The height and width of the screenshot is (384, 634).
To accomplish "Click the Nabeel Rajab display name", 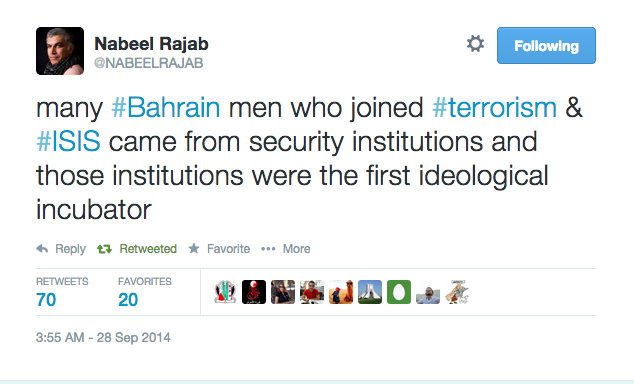I will (x=151, y=44).
